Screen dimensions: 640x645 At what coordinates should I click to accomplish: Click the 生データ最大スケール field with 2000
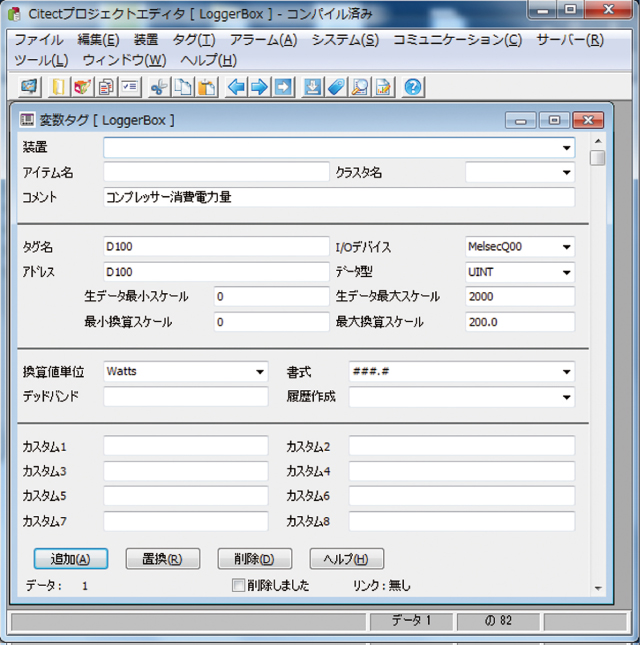tap(520, 297)
